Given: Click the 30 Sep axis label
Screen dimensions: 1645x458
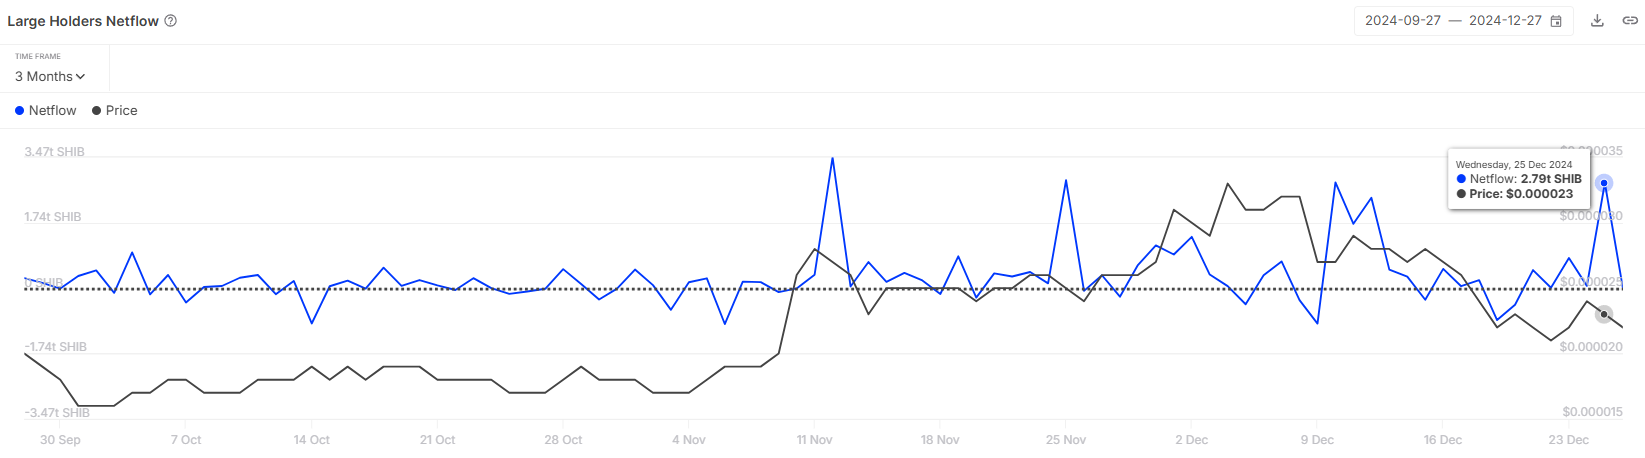Looking at the screenshot, I should coord(60,440).
